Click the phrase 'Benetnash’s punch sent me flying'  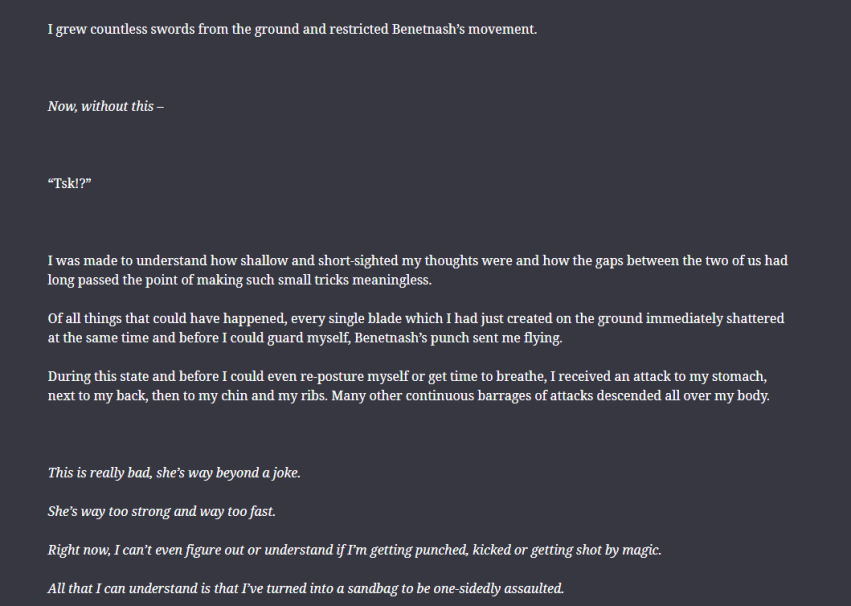pyautogui.click(x=458, y=338)
